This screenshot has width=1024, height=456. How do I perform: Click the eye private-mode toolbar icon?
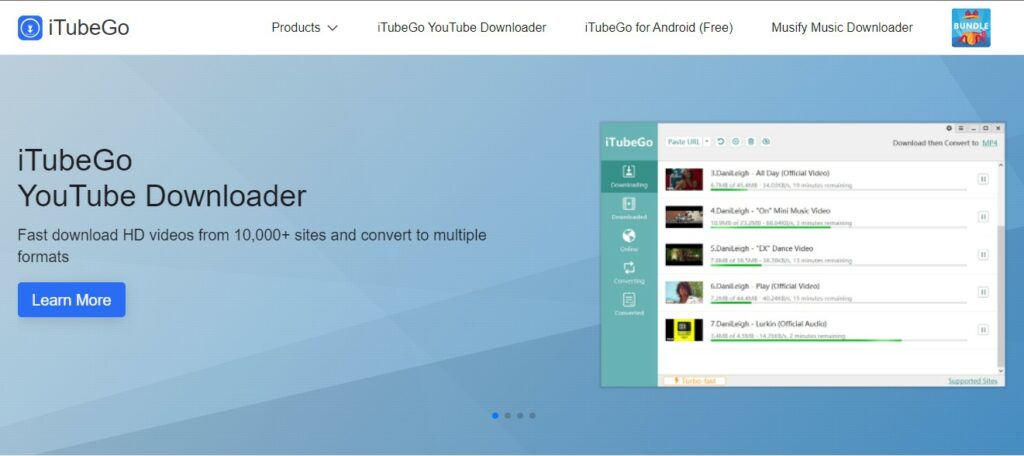(x=766, y=142)
